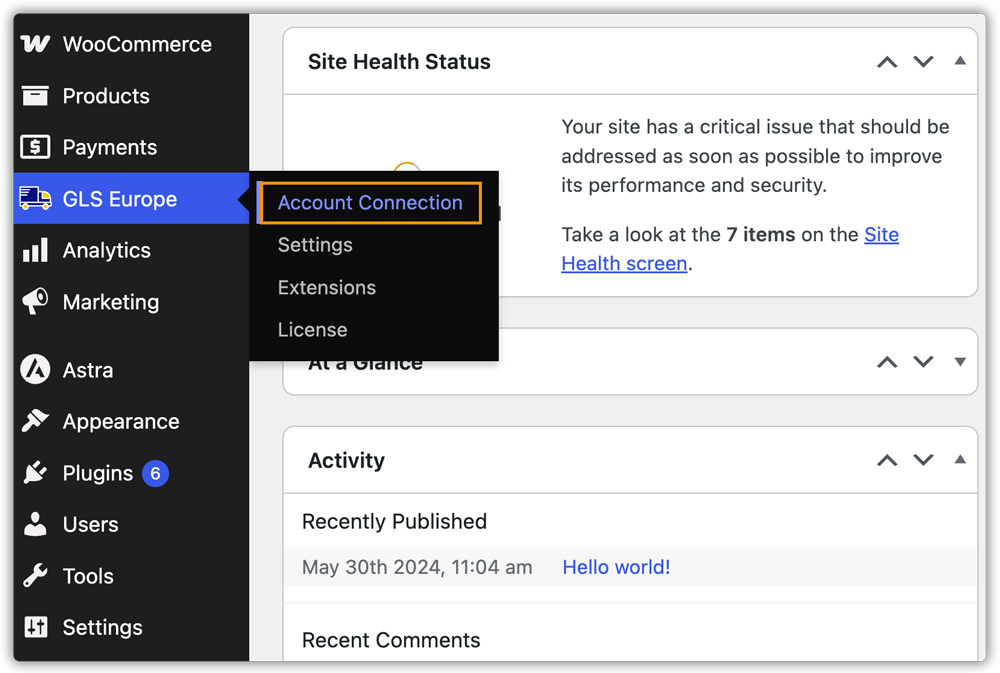Move Site Health Status widget down

[x=923, y=62]
